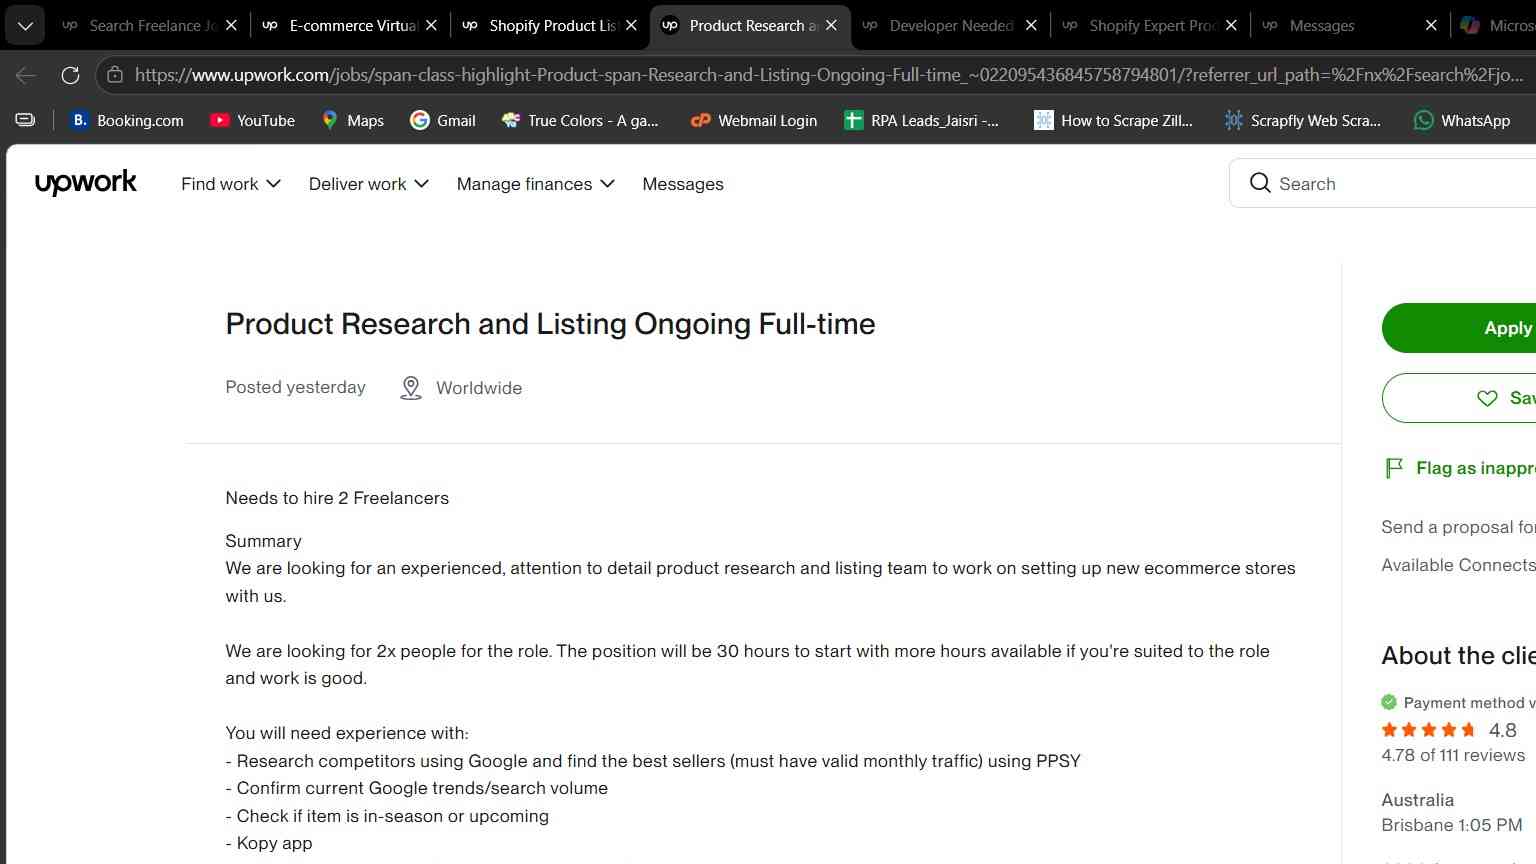Viewport: 1536px width, 864px height.
Task: Expand the Find work dropdown
Action: point(231,184)
